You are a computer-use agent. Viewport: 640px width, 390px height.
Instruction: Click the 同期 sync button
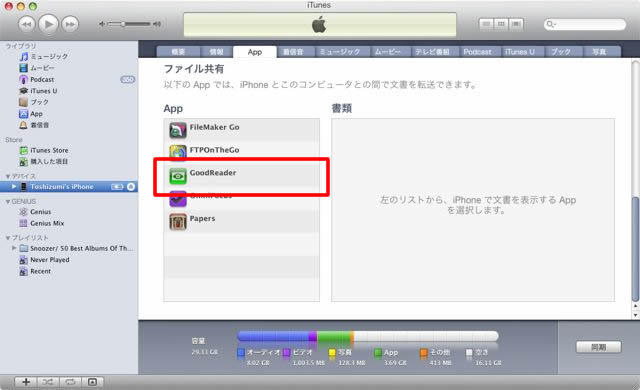click(598, 347)
